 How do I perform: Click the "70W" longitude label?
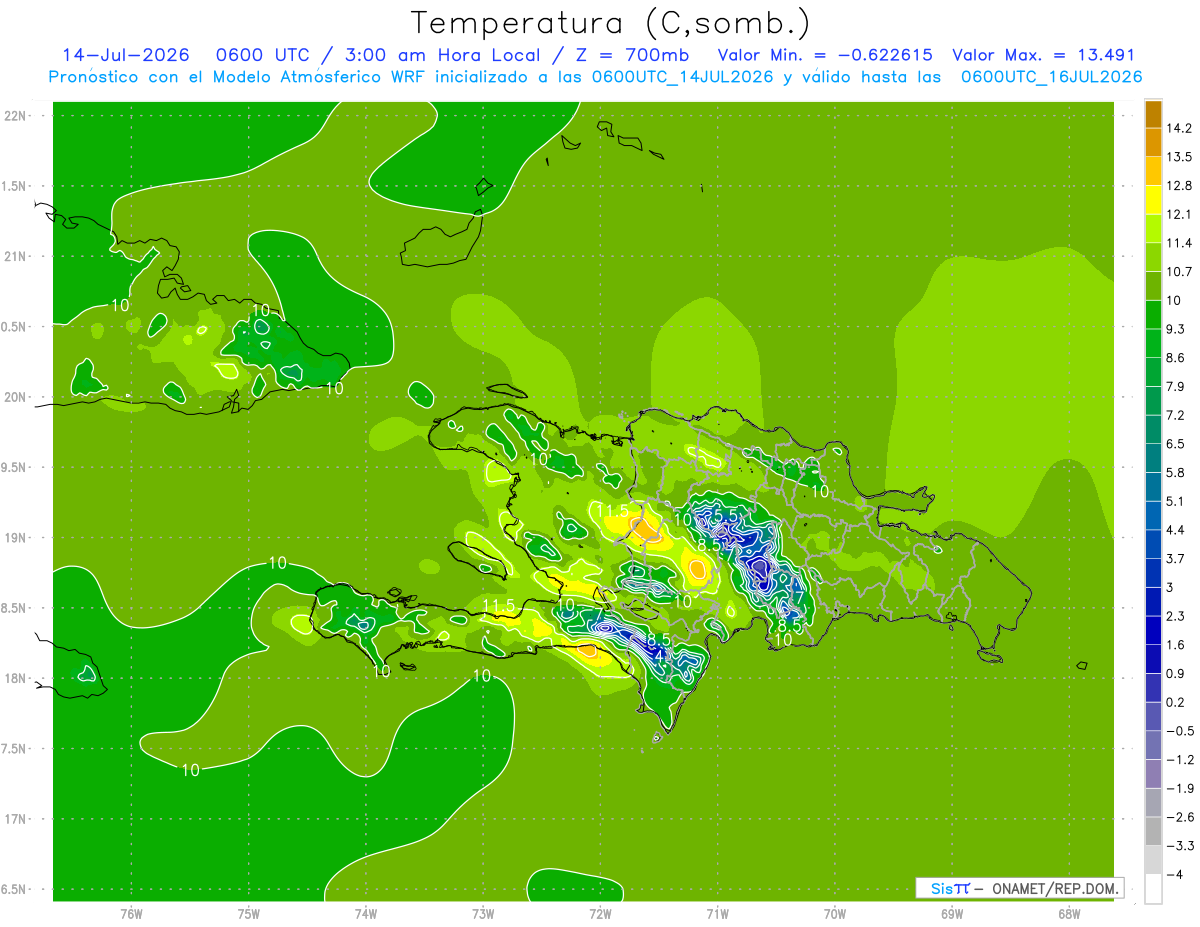point(834,913)
